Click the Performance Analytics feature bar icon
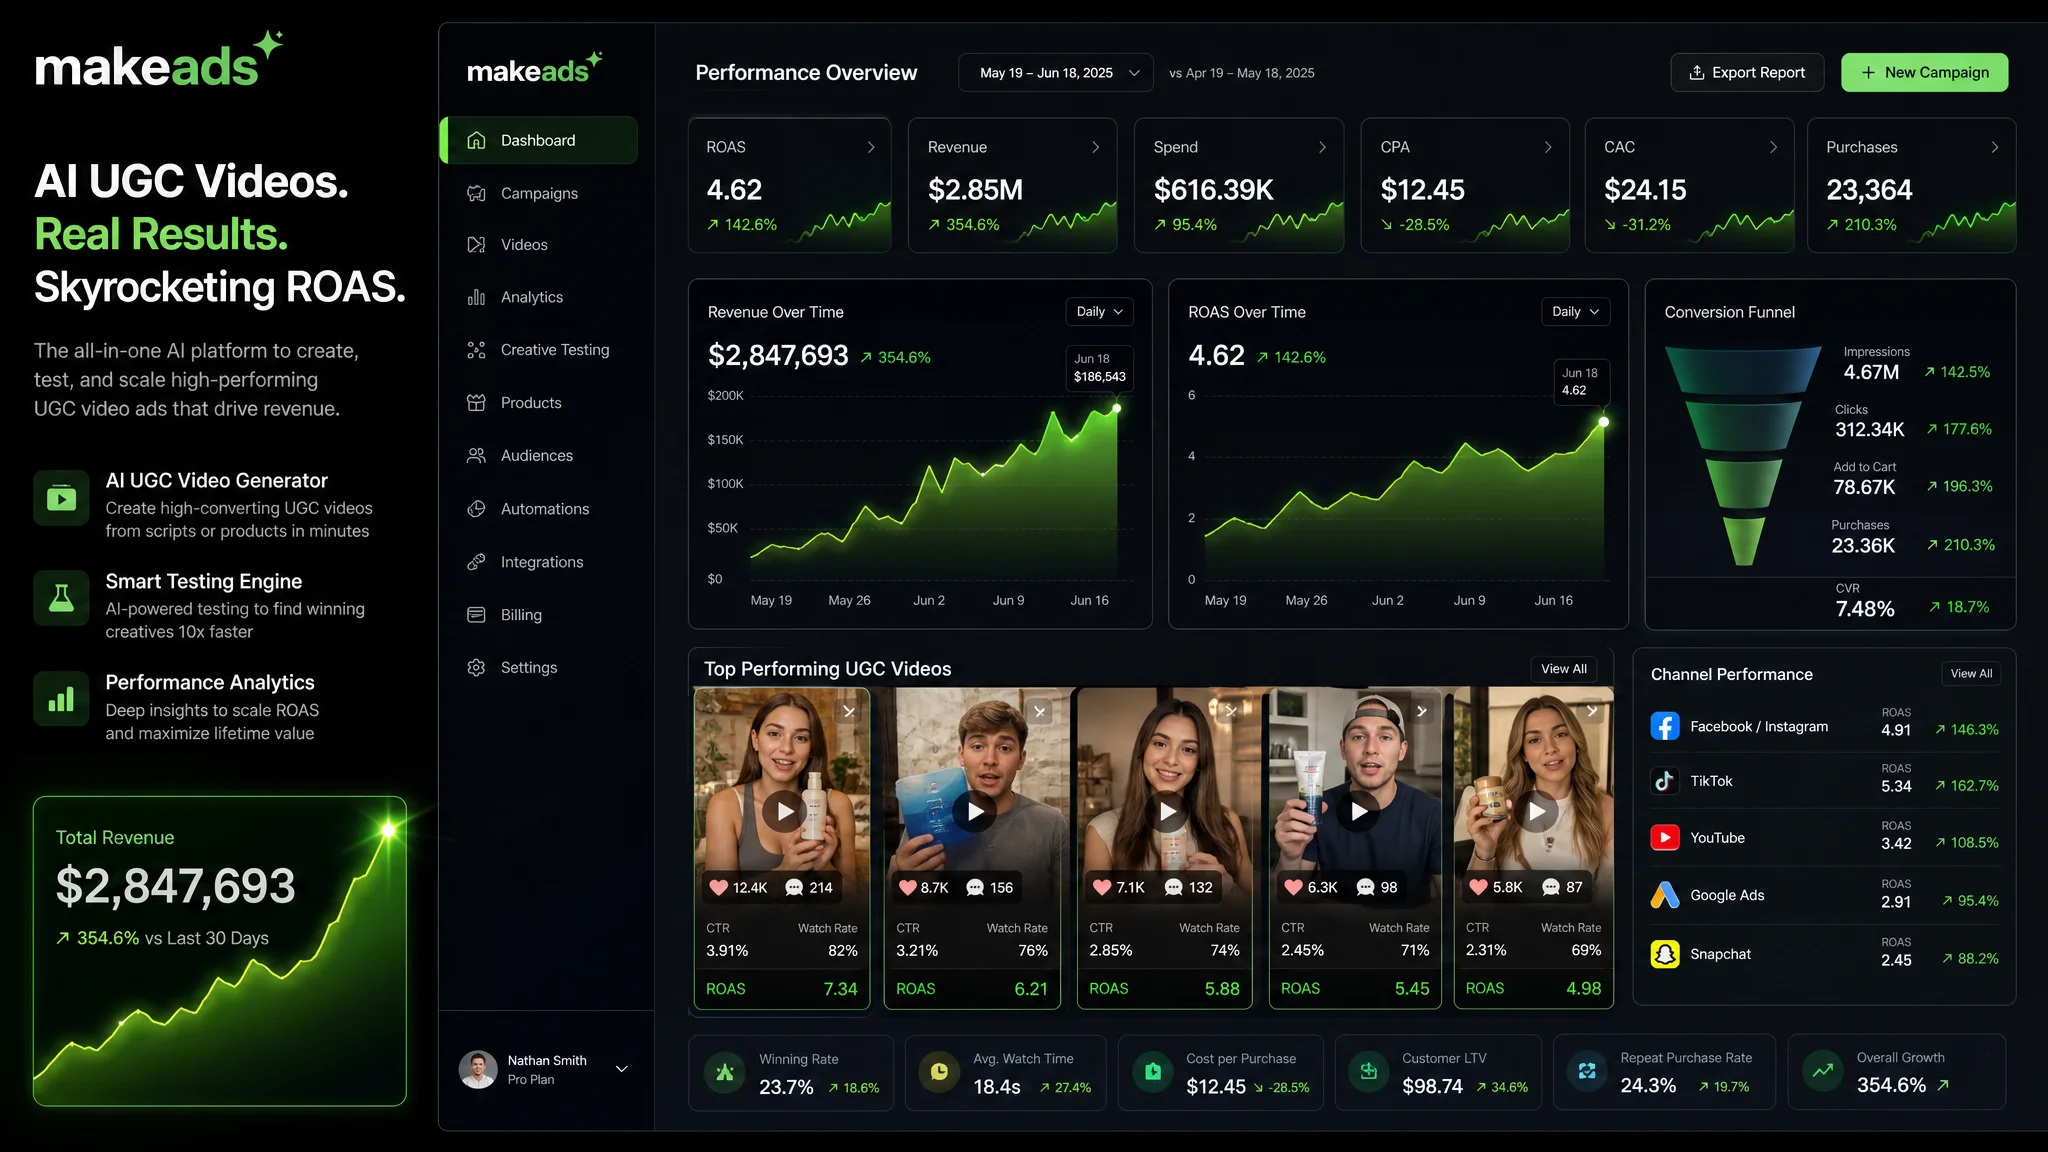The height and width of the screenshot is (1152, 2048). coord(61,699)
